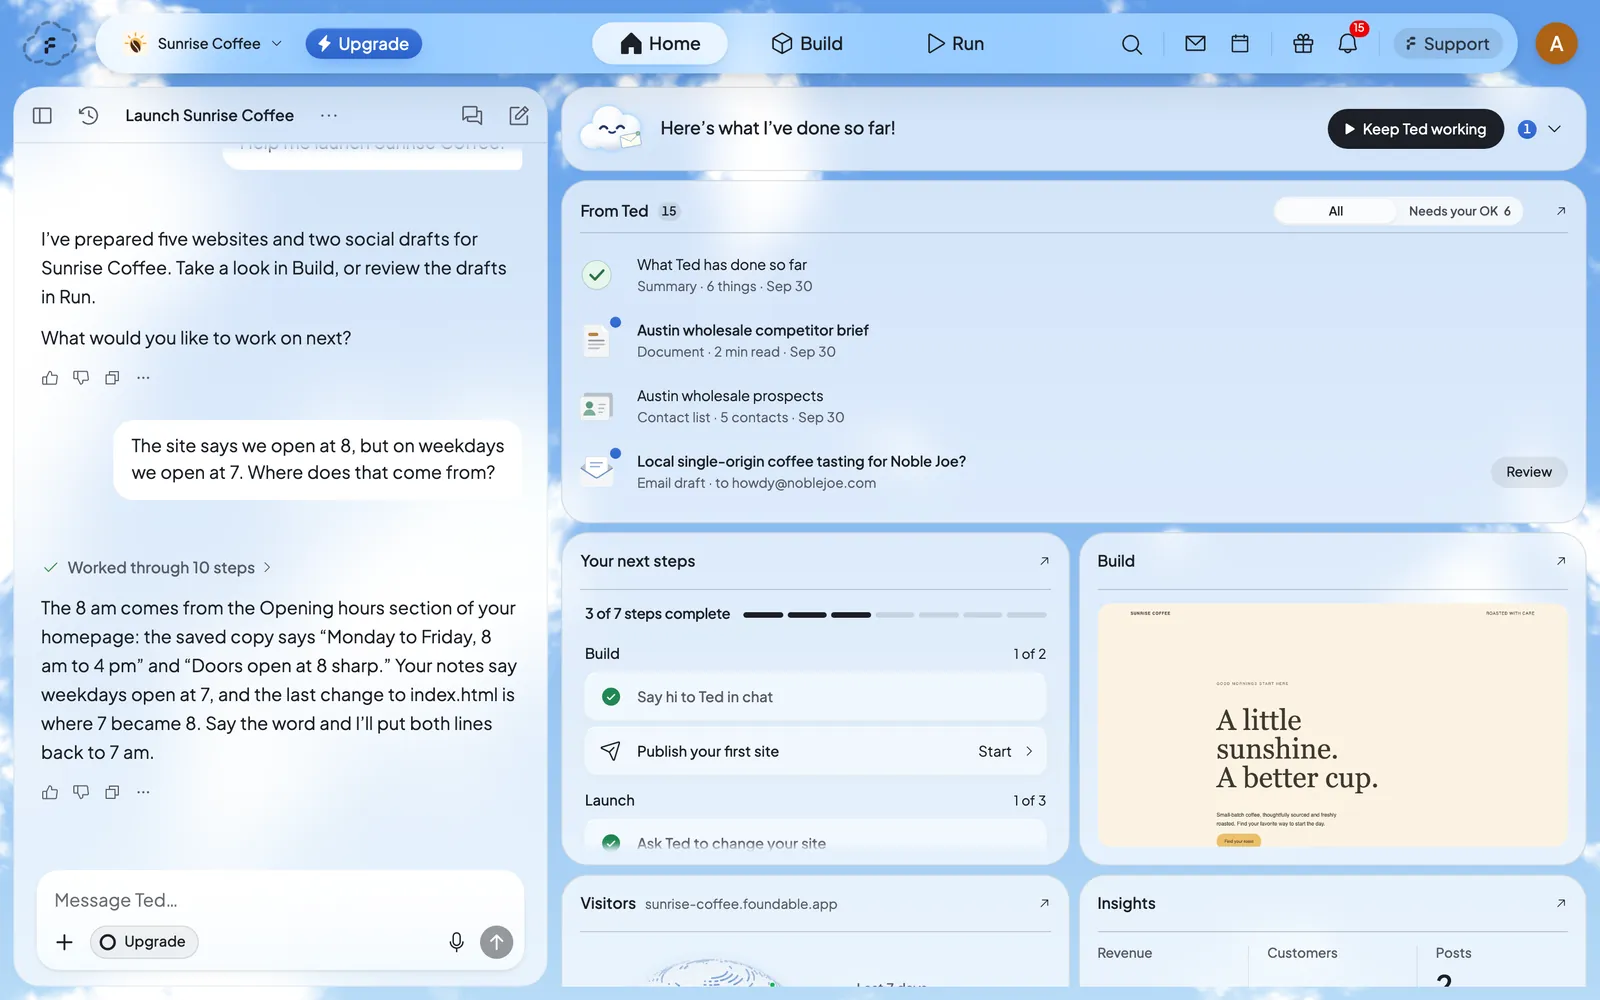
Task: Open user avatar A menu
Action: tap(1556, 43)
